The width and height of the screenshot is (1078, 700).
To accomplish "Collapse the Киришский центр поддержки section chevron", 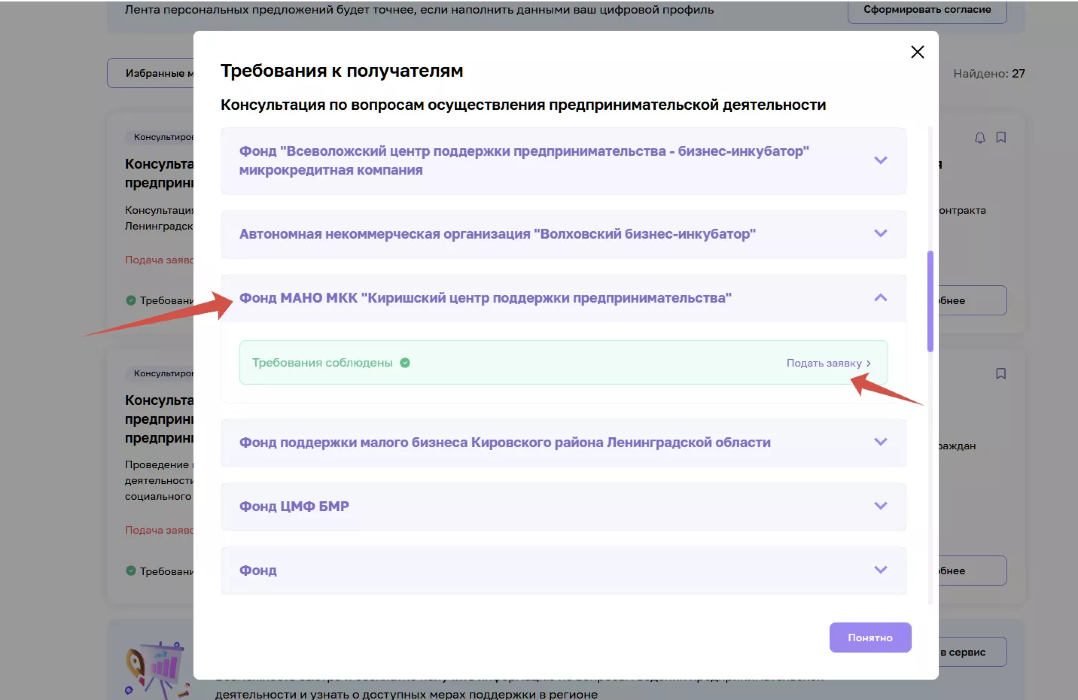I will 880,298.
